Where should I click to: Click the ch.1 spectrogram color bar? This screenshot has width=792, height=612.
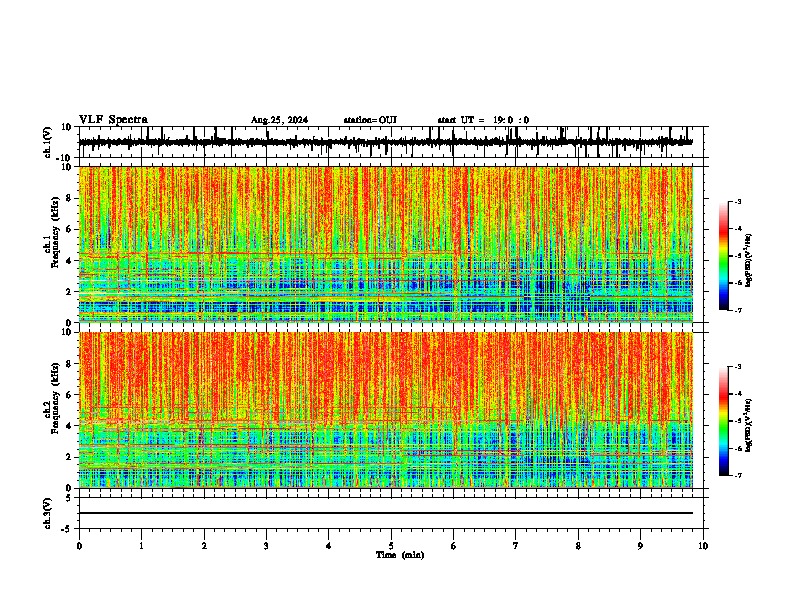click(723, 256)
